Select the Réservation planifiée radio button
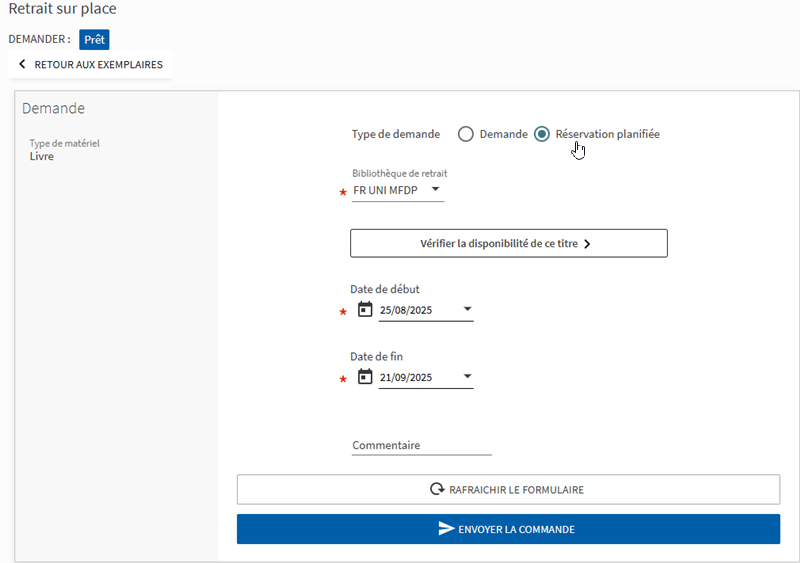800x563 pixels. click(542, 134)
